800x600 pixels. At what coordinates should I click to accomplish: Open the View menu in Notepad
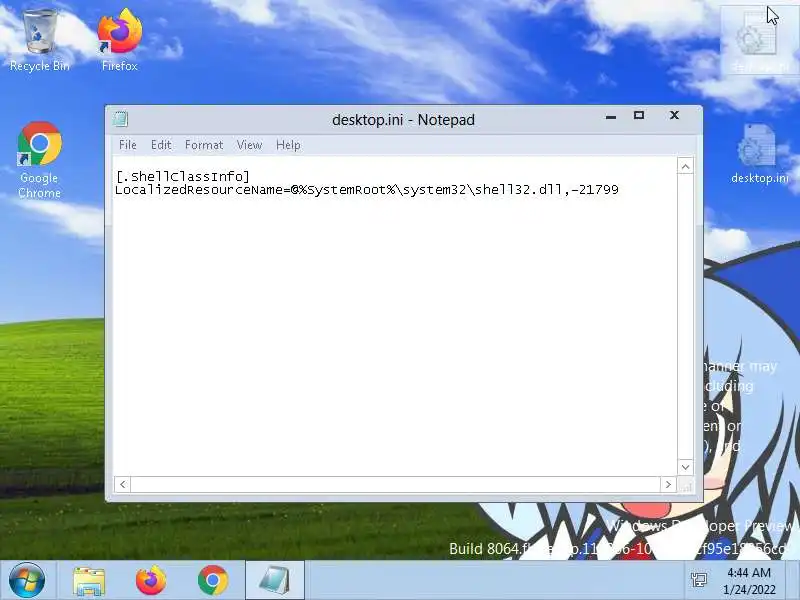[x=249, y=145]
